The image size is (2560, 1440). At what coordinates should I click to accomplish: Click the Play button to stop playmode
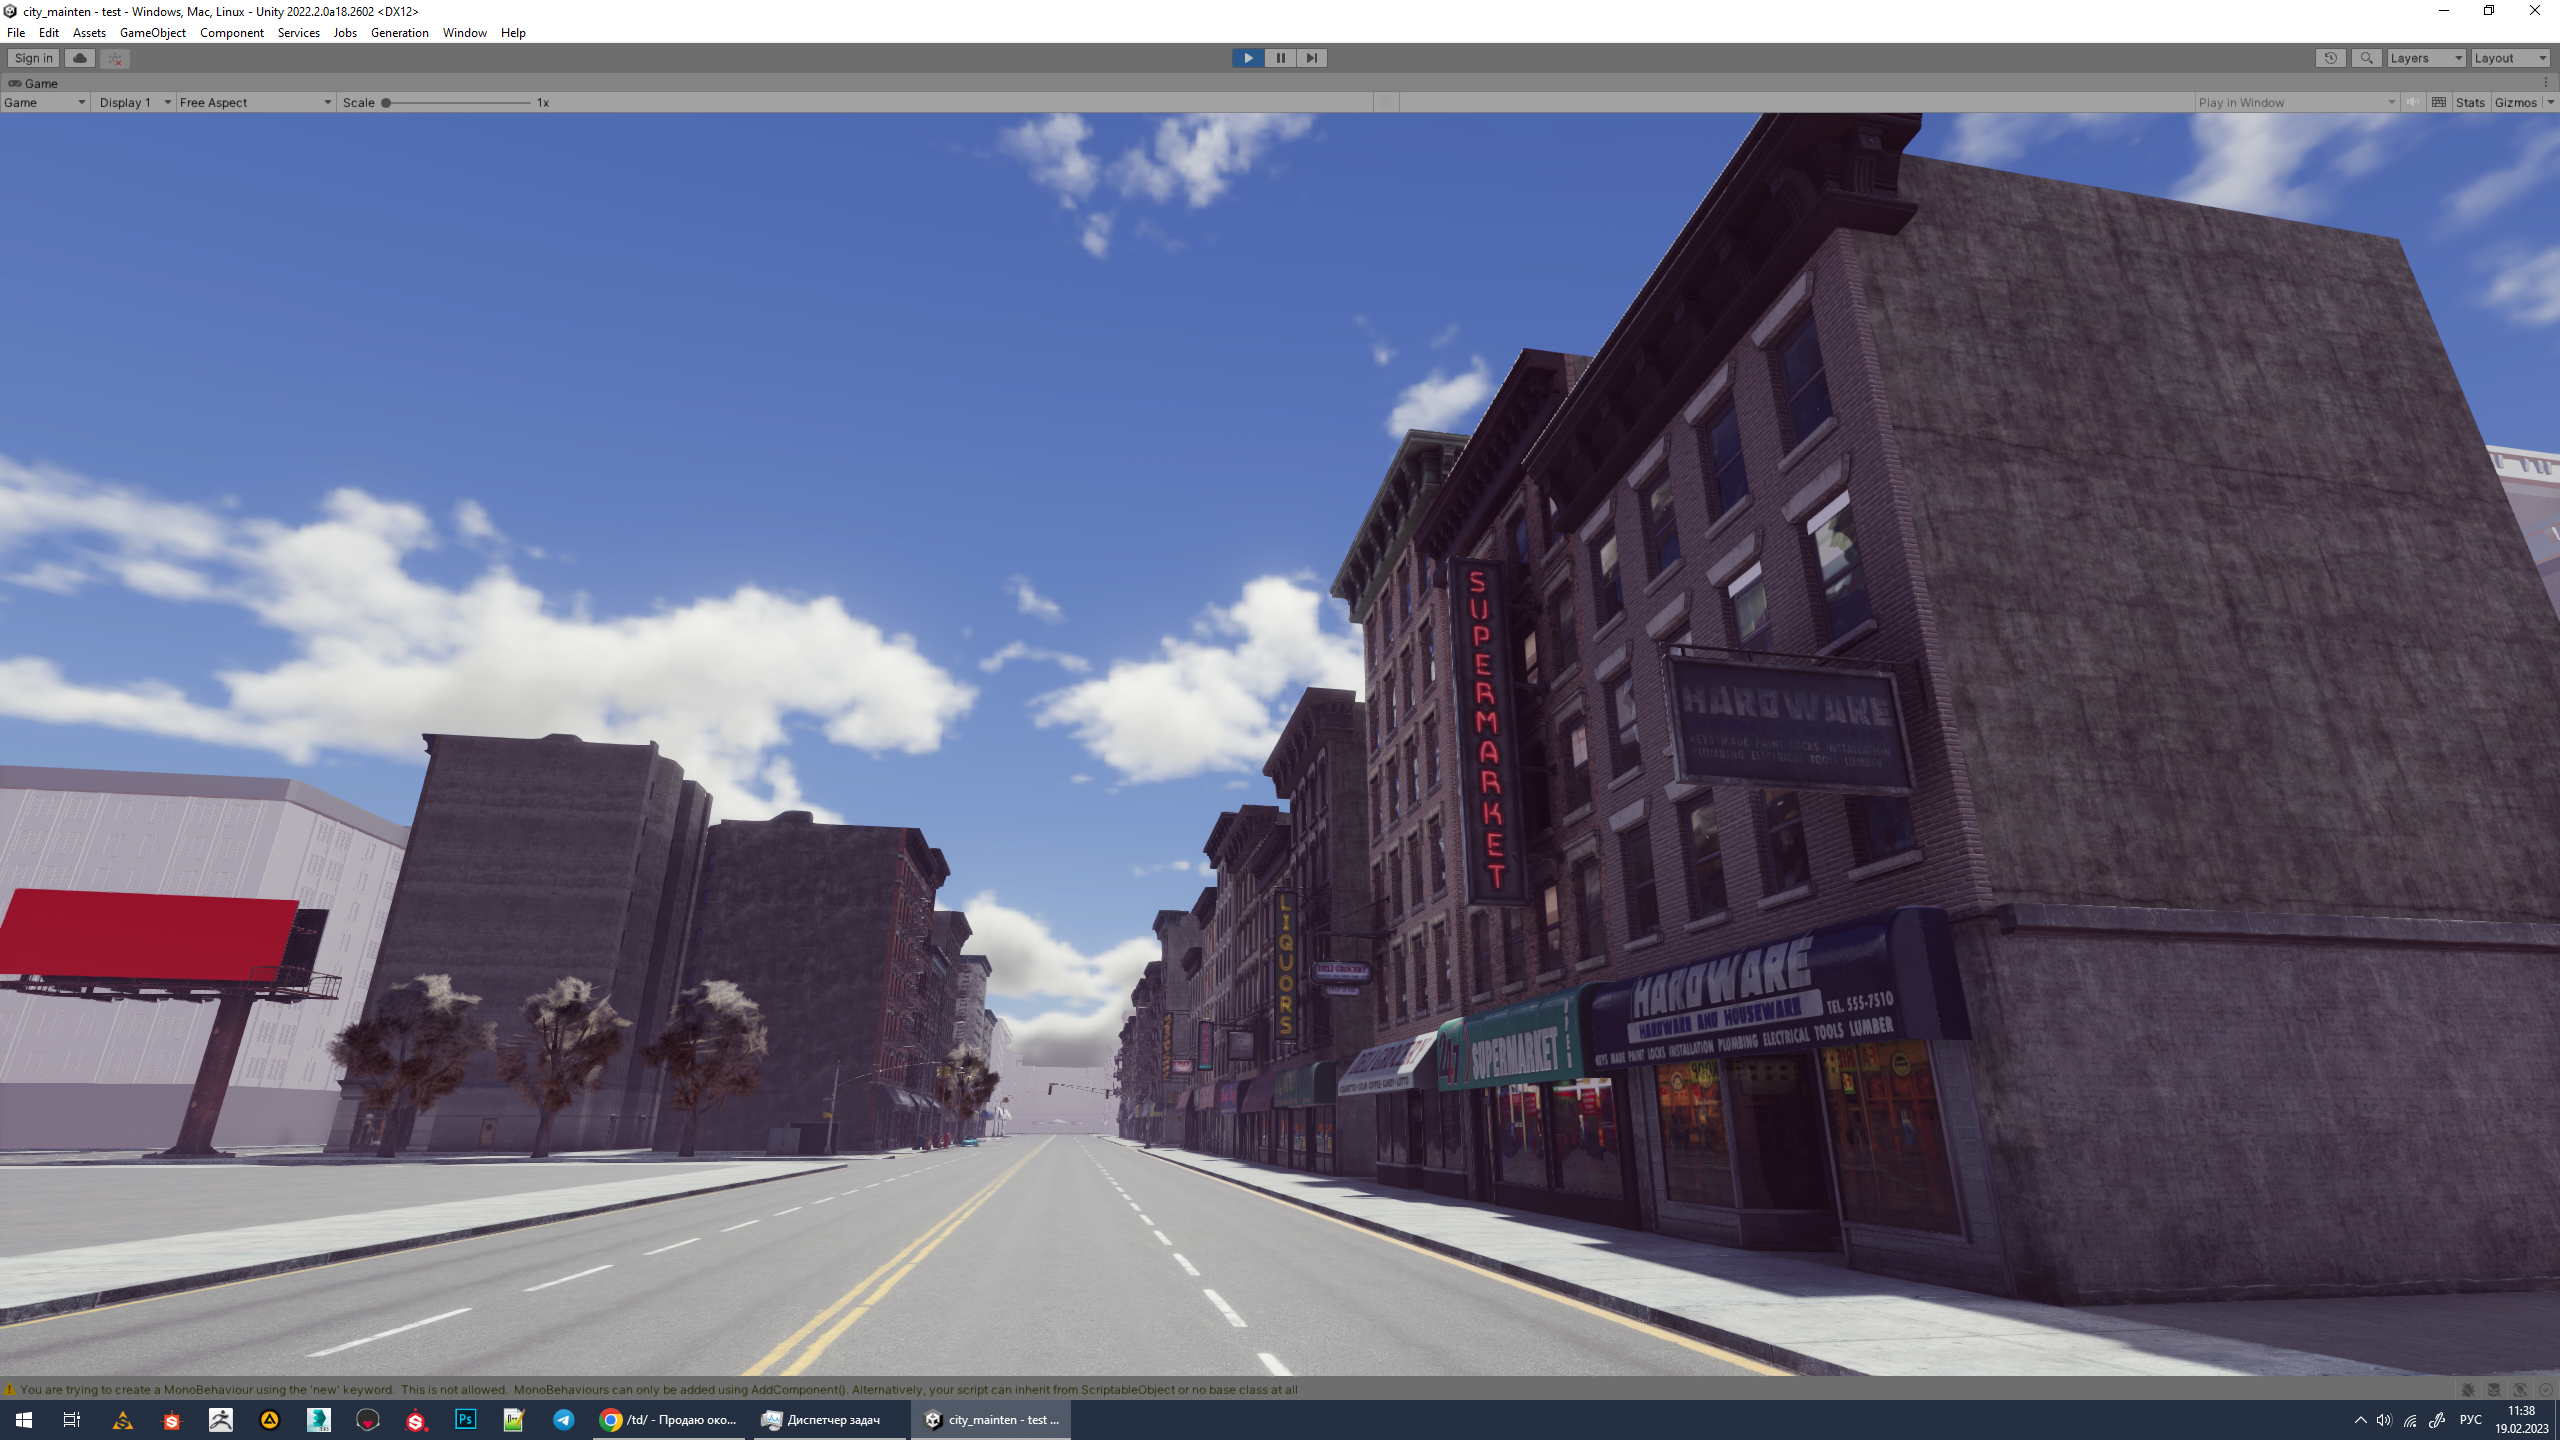1247,58
